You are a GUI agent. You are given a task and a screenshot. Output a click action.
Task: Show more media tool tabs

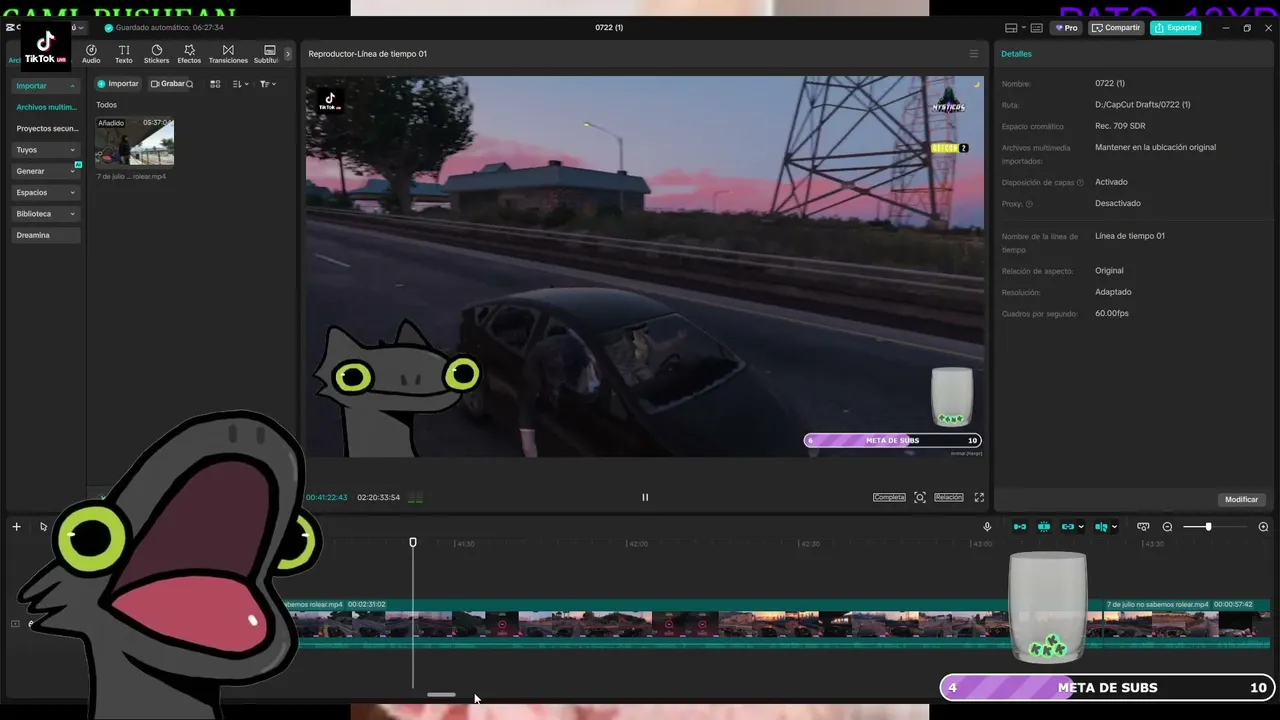288,54
